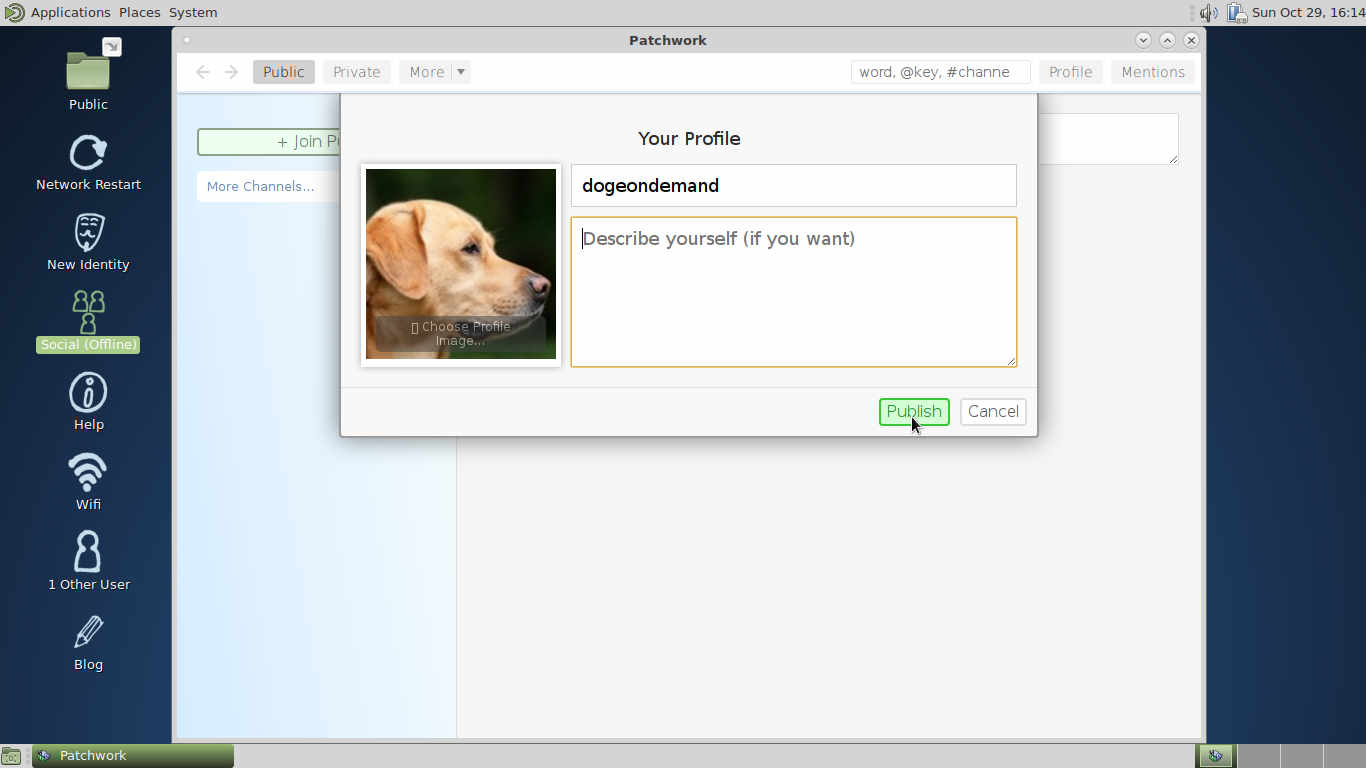This screenshot has width=1366, height=768.
Task: Open the Blog pencil icon
Action: click(x=88, y=632)
